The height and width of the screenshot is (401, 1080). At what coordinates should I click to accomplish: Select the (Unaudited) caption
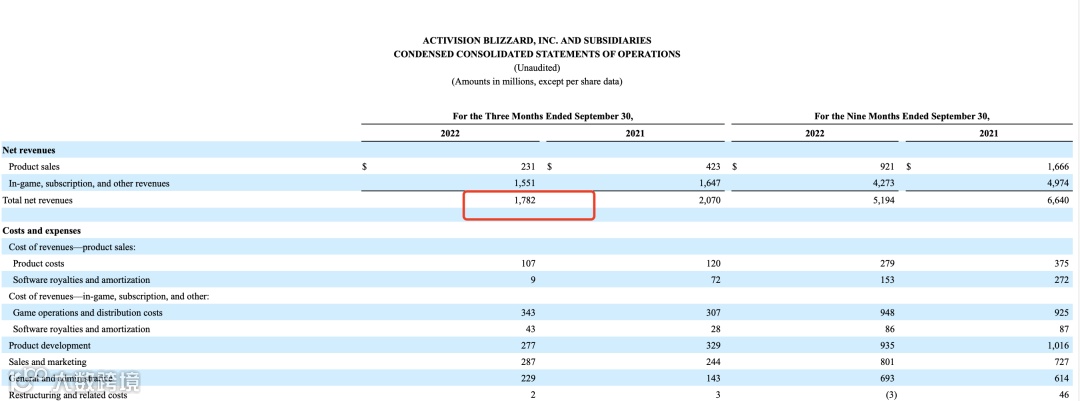click(537, 68)
